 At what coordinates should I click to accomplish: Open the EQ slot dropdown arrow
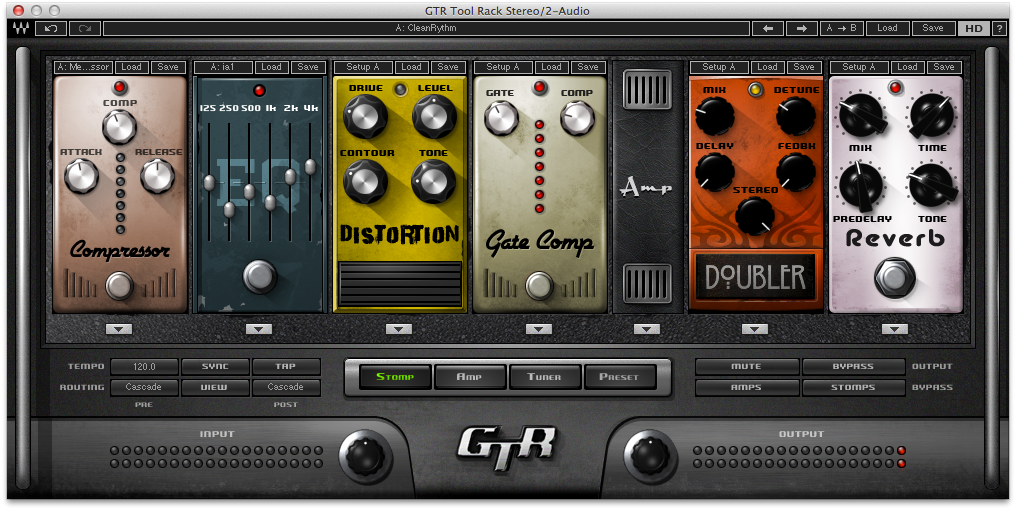[259, 329]
